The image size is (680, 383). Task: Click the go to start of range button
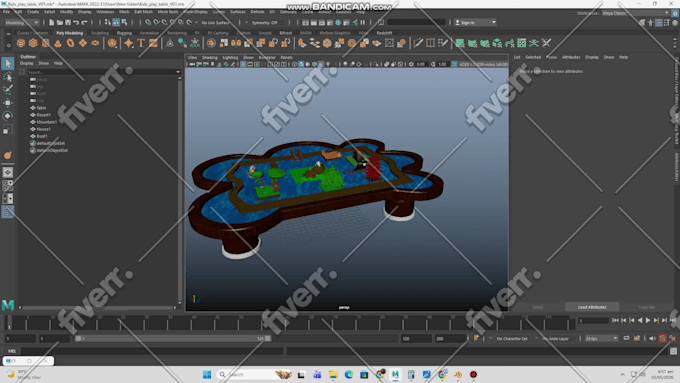point(615,320)
